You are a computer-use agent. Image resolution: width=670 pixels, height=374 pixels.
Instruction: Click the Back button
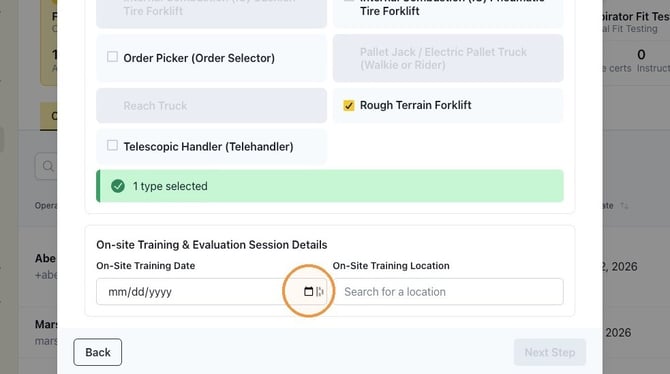pos(97,352)
